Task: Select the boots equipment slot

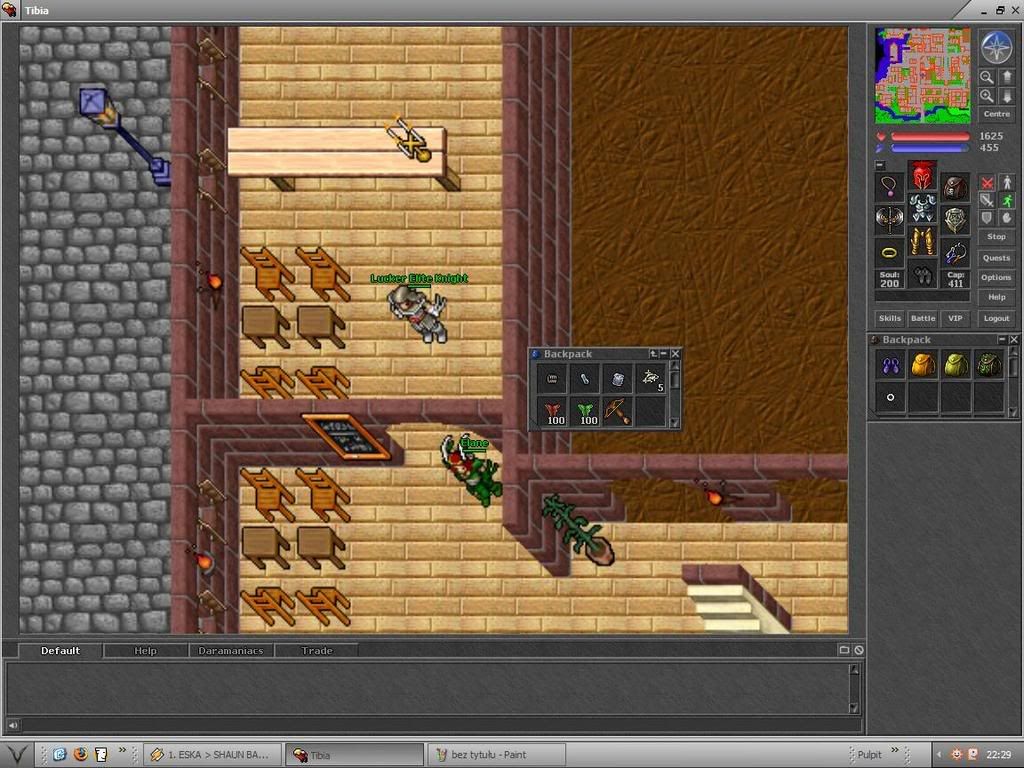Action: (922, 274)
